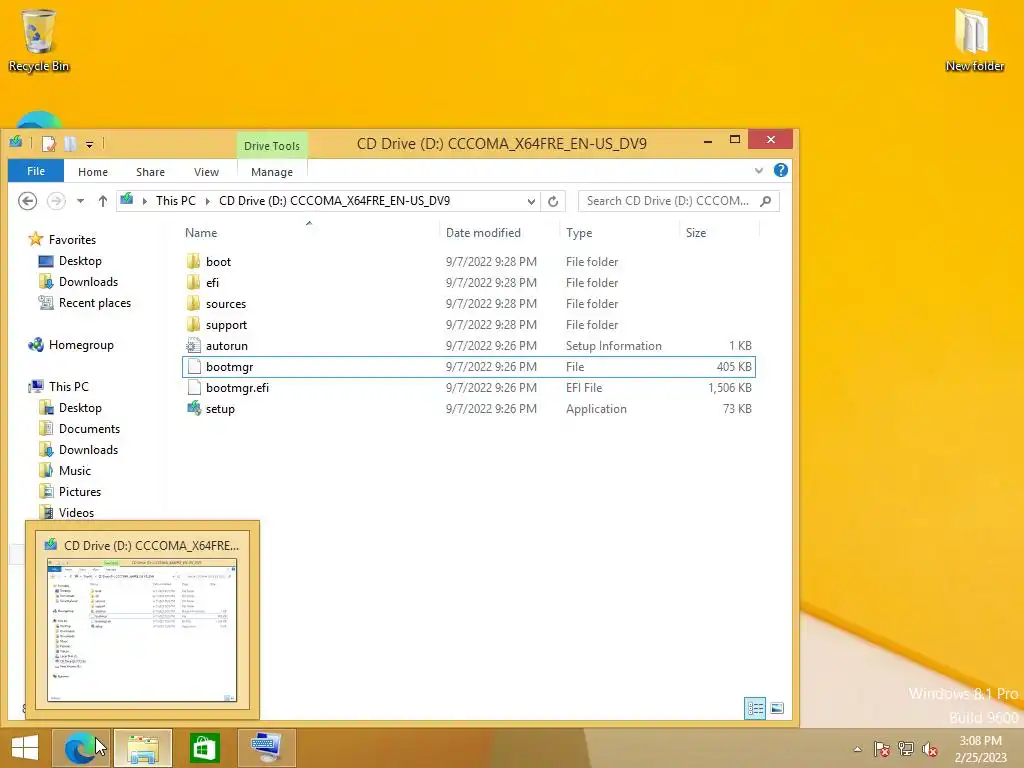
Task: Expand the ribbon with the chevron
Action: (x=758, y=171)
